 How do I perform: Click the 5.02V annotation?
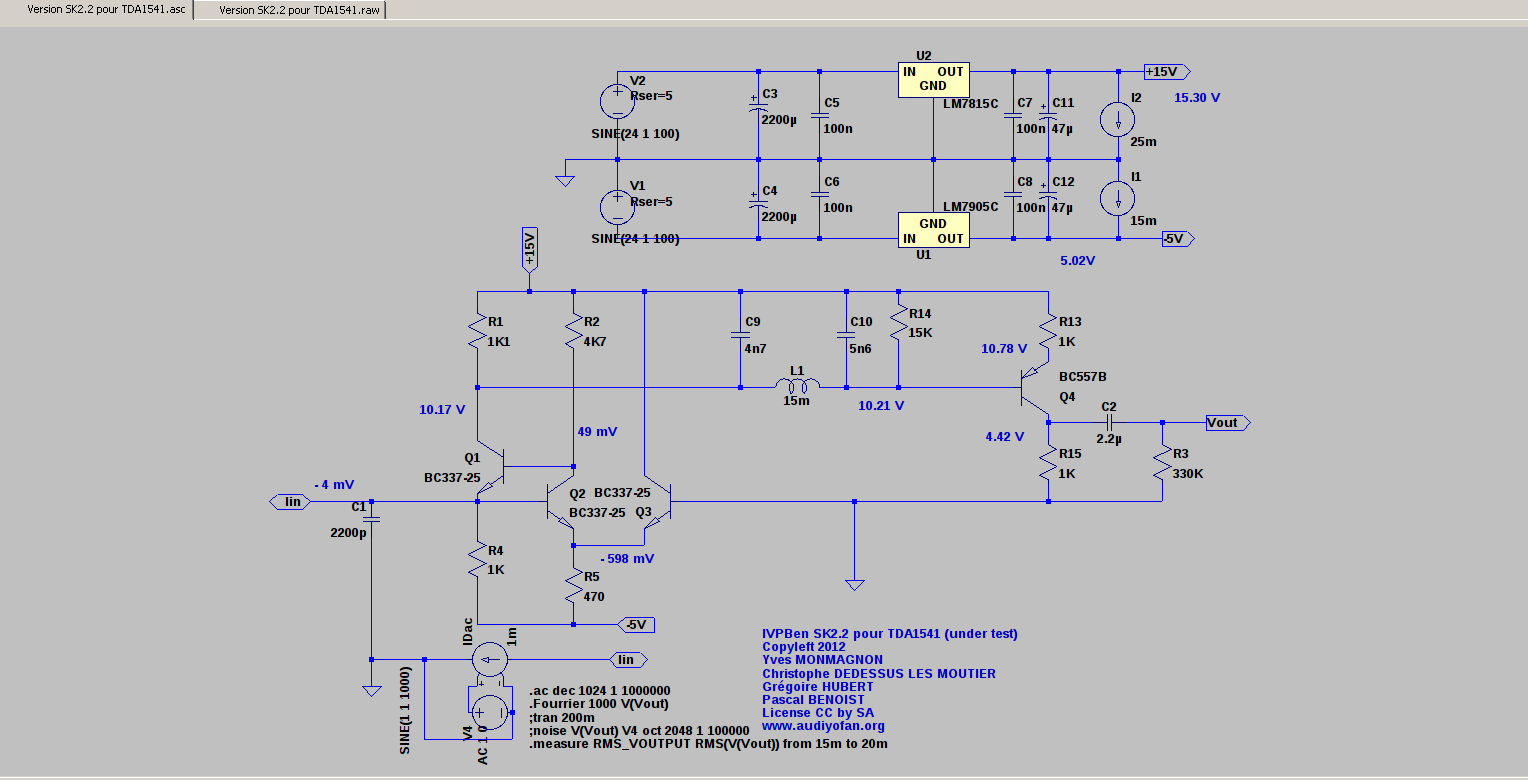[1078, 261]
